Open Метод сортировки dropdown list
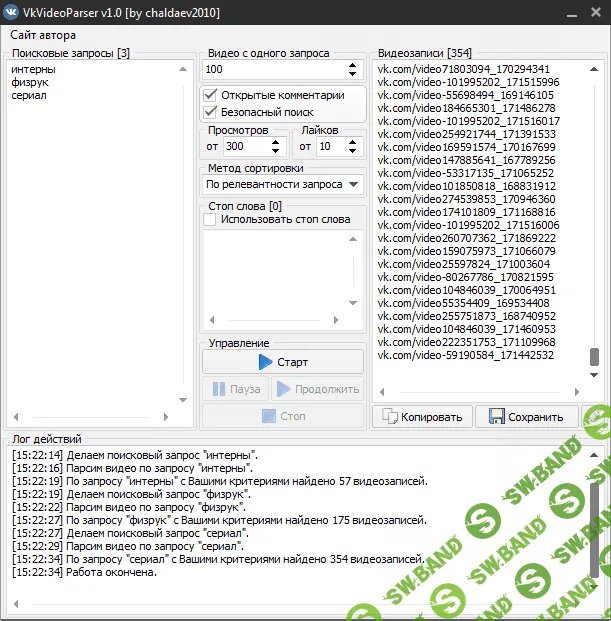This screenshot has width=611, height=621. (283, 185)
